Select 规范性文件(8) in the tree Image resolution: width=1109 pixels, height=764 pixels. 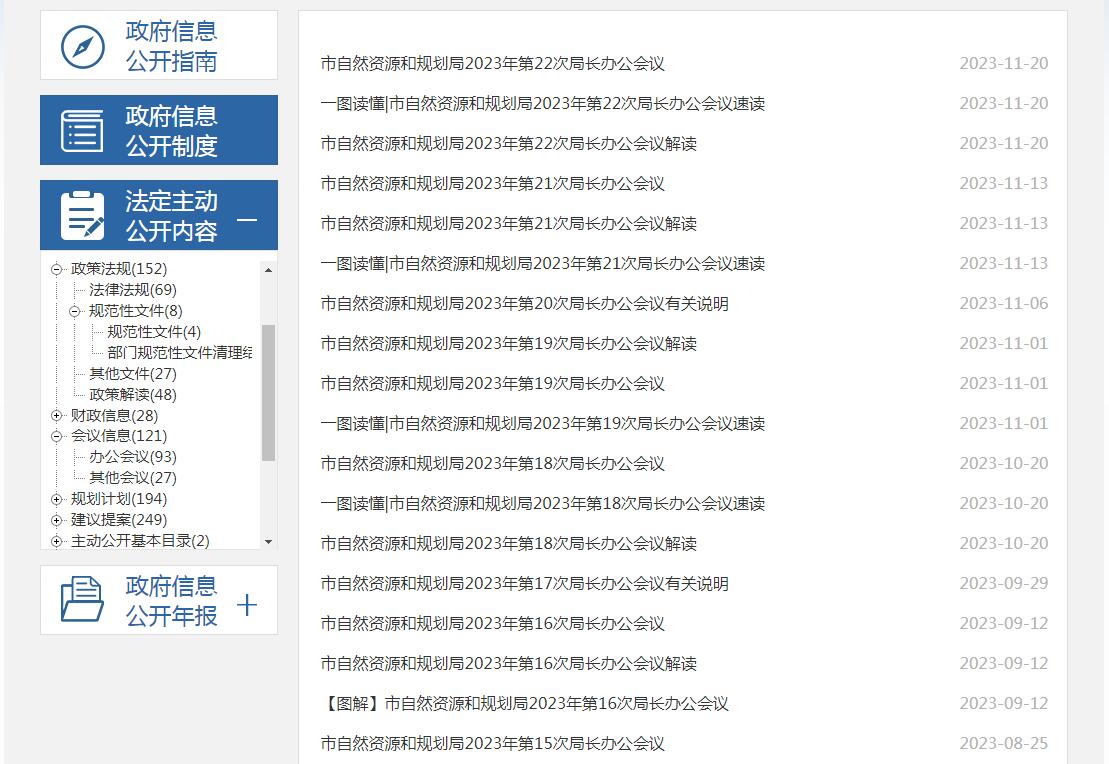click(x=136, y=311)
